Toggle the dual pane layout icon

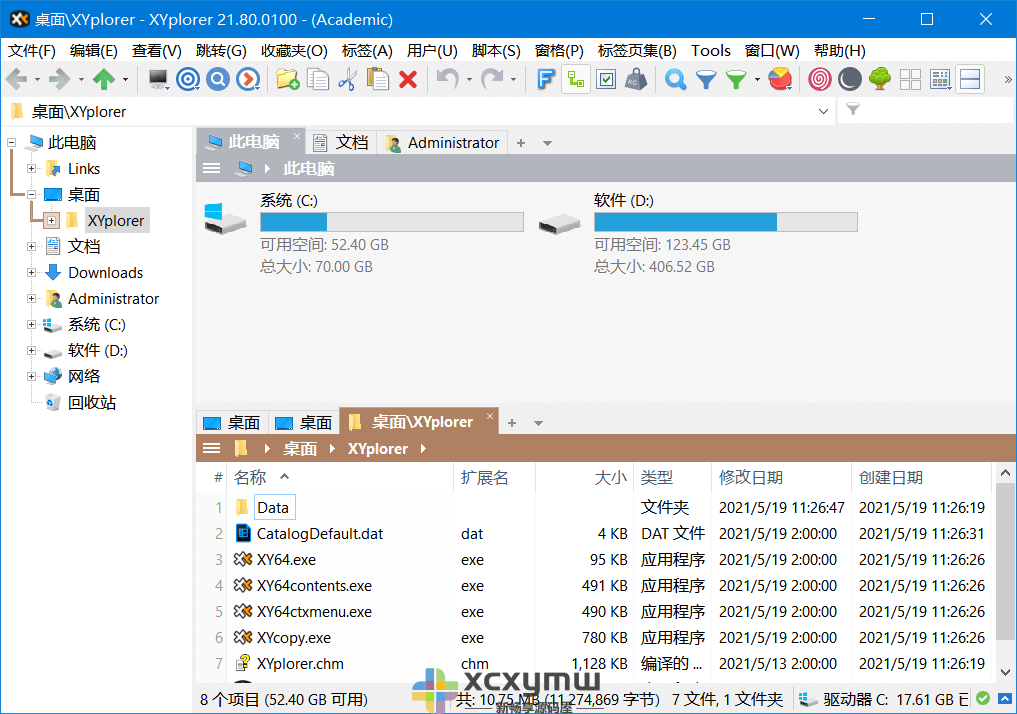[971, 81]
